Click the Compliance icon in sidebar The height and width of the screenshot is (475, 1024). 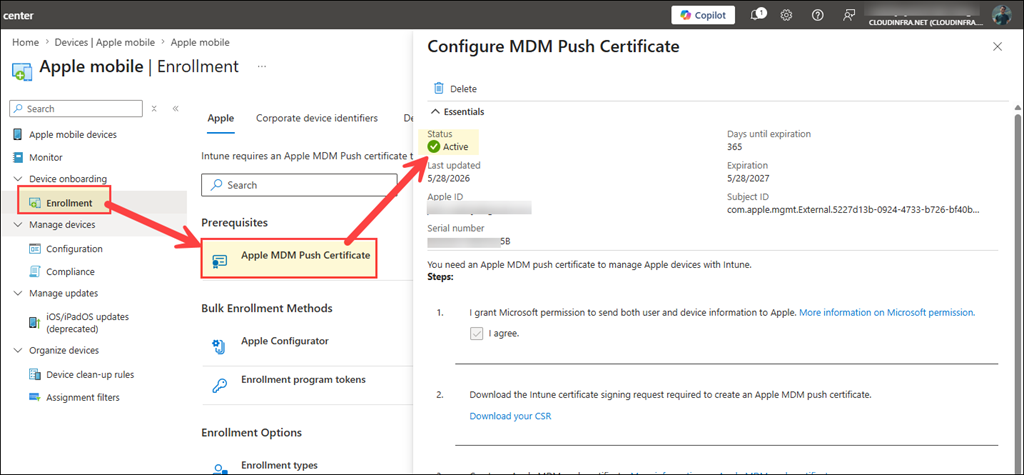(x=35, y=271)
